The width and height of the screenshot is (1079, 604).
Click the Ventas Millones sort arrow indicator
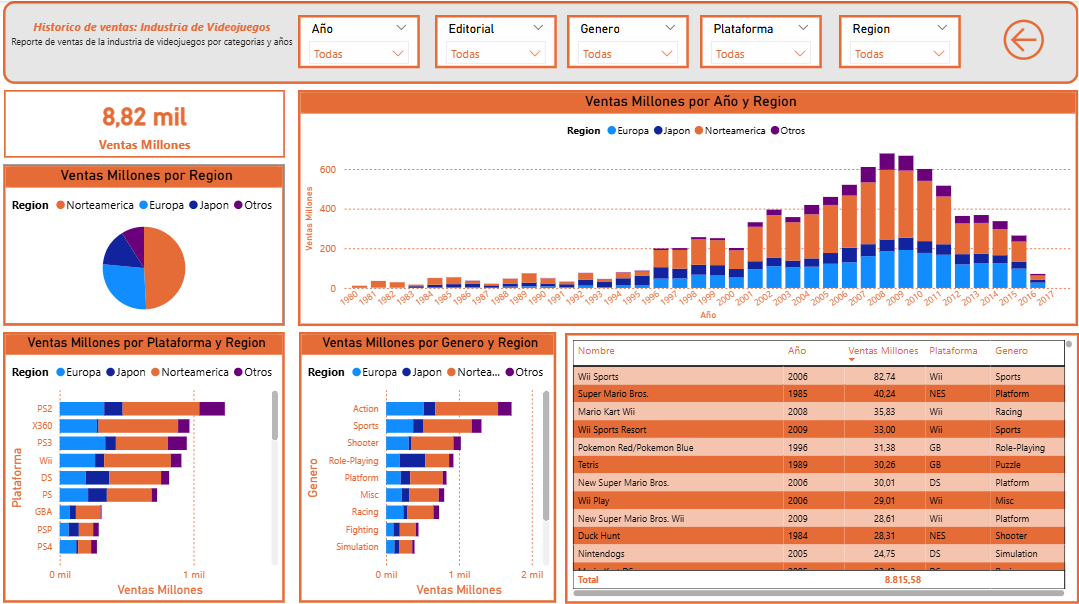(852, 360)
